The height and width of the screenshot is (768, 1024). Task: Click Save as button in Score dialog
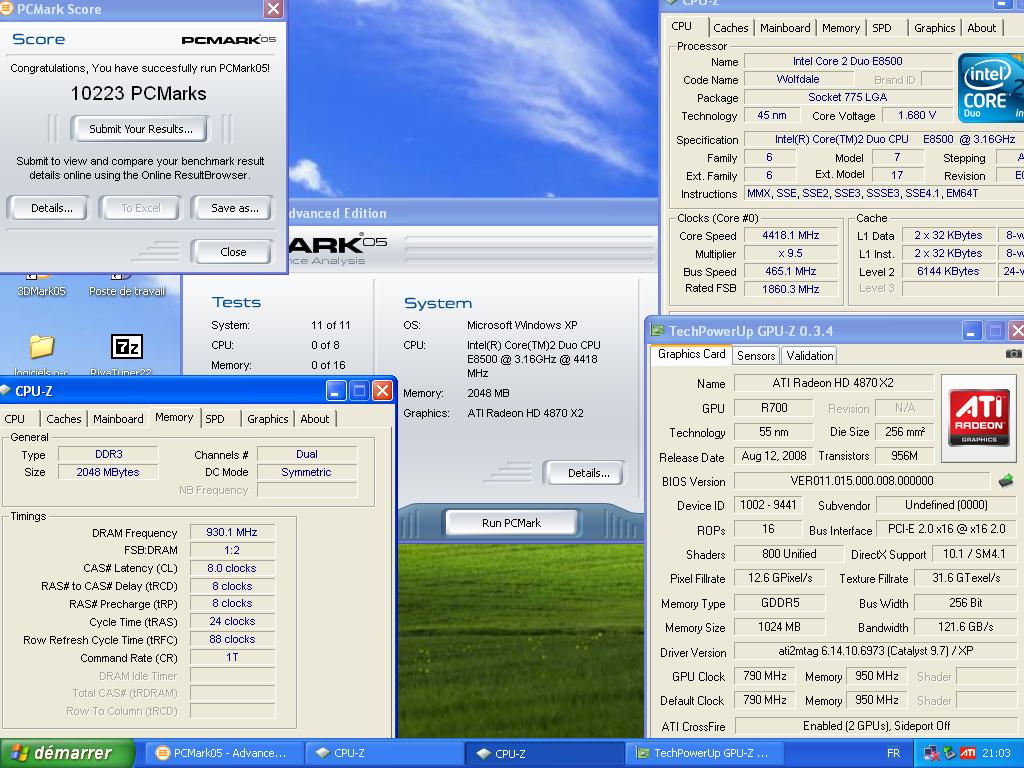(x=234, y=208)
